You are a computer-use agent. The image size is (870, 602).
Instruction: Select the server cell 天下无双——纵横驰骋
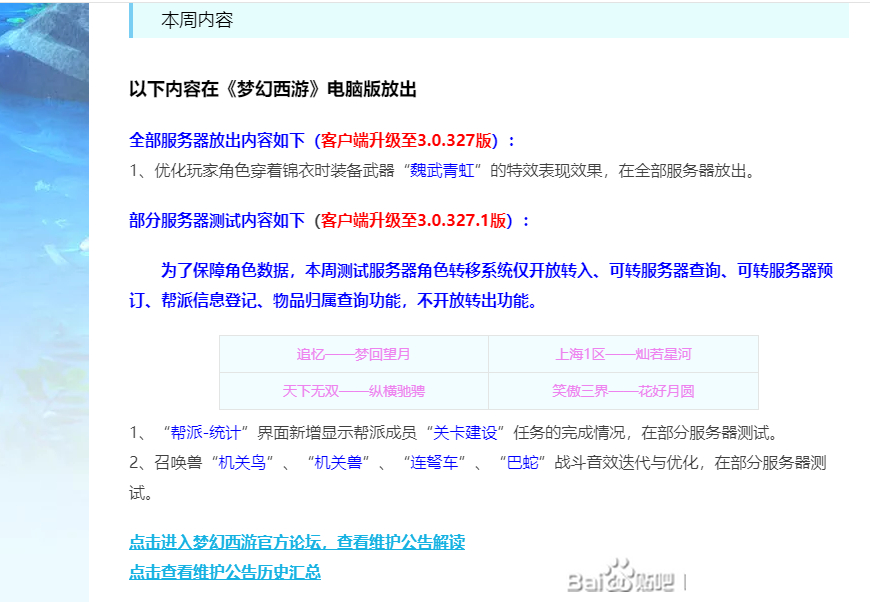click(353, 391)
